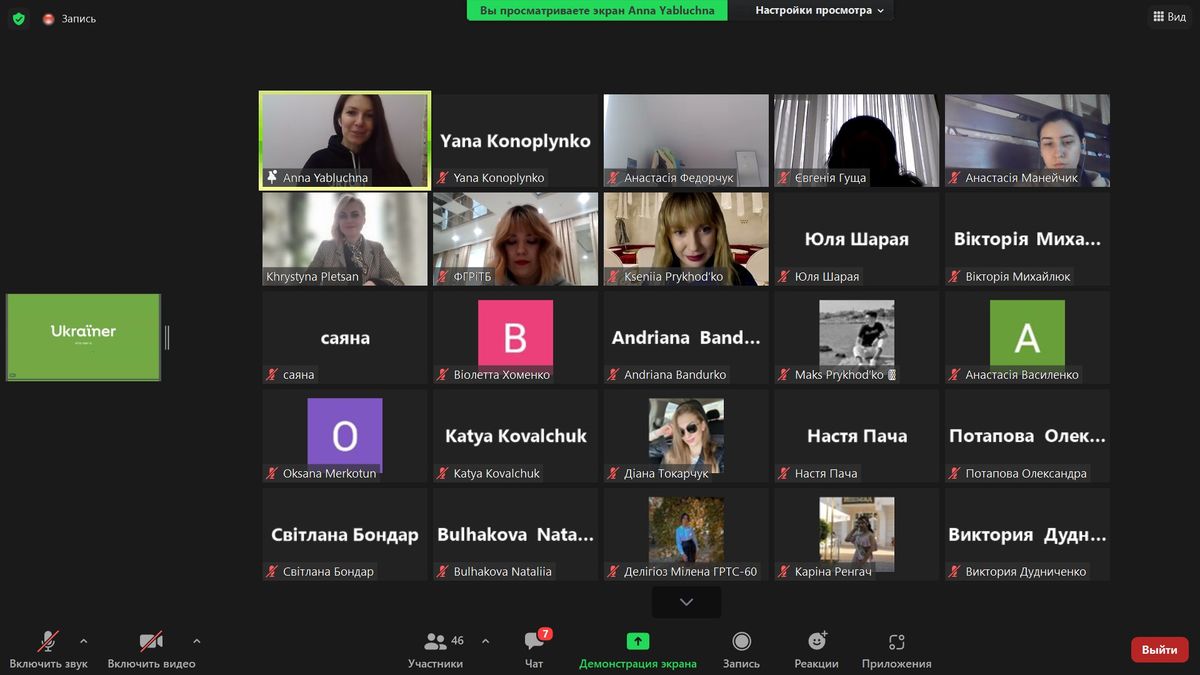Open the Participants panel icon
1200x675 pixels.
pyautogui.click(x=436, y=642)
